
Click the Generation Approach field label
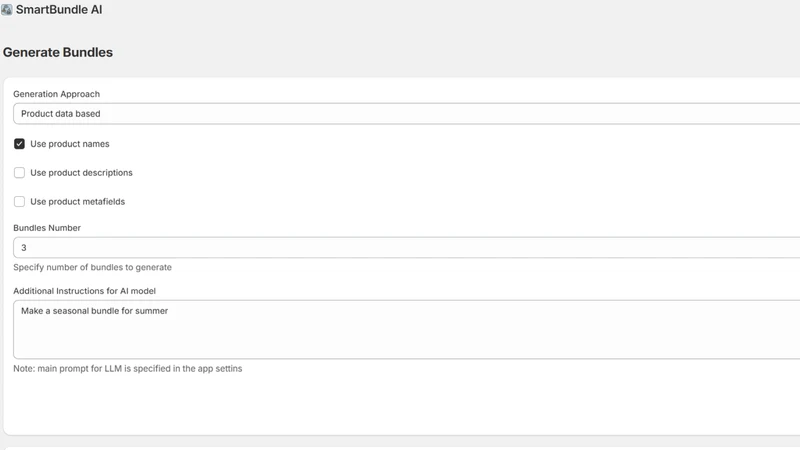point(57,94)
